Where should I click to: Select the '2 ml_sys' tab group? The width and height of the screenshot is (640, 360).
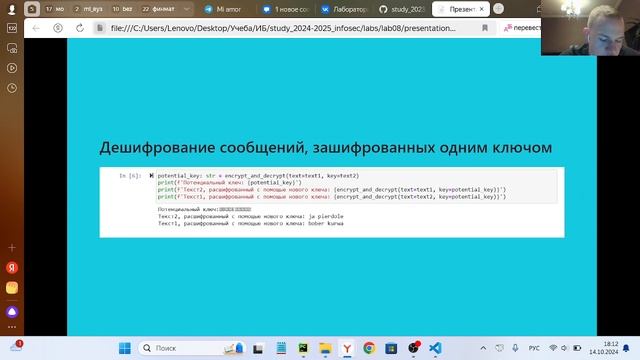[x=88, y=9]
